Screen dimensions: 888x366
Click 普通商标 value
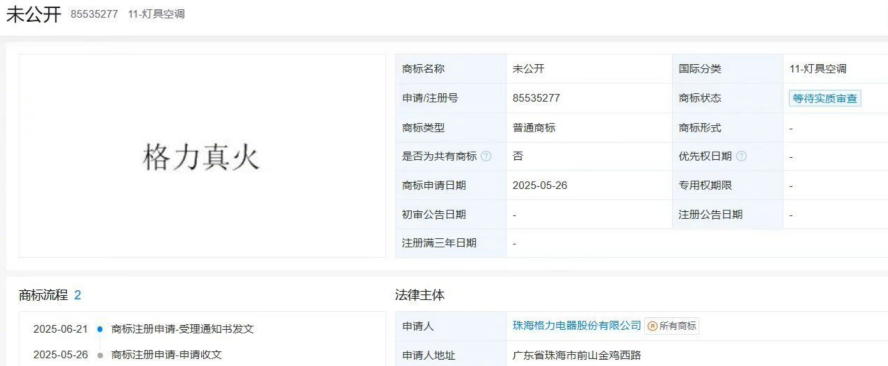[533, 127]
